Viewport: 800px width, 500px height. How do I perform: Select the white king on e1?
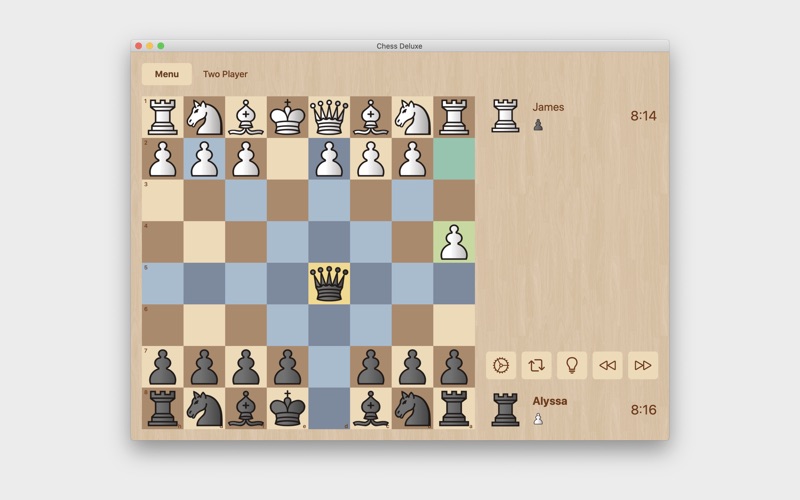[287, 117]
